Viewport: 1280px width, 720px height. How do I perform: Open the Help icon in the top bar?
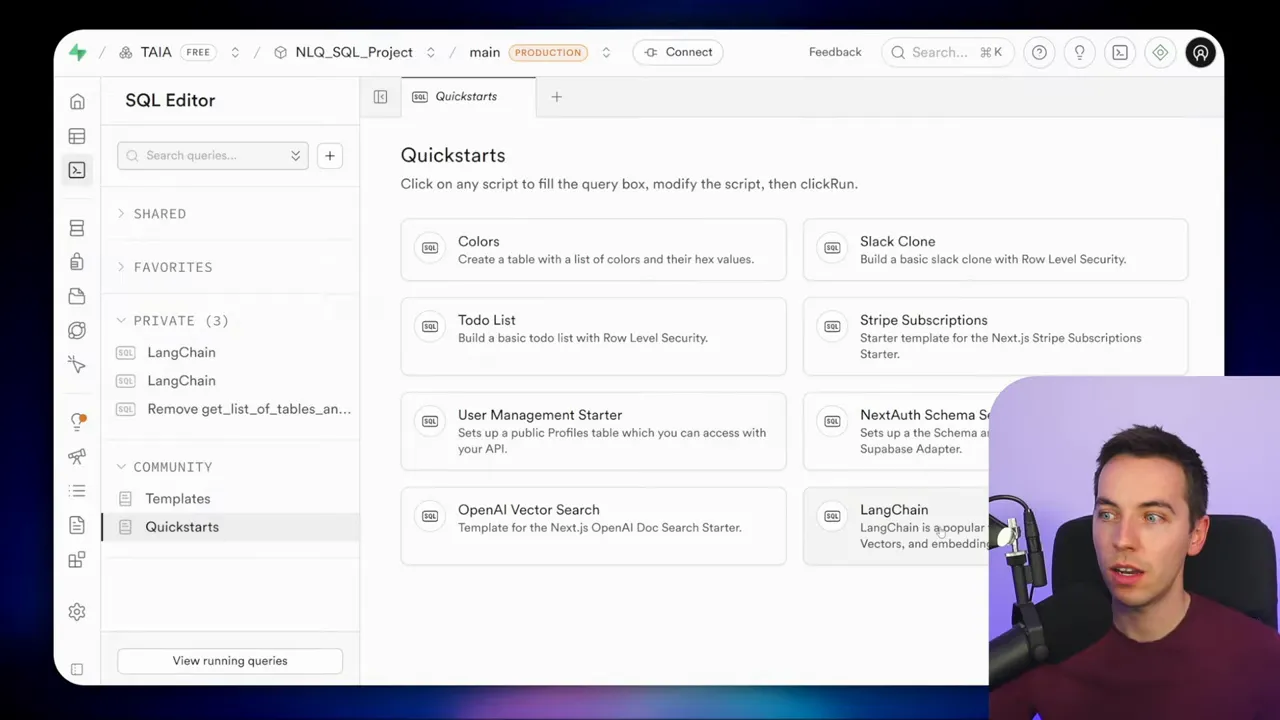click(1039, 52)
